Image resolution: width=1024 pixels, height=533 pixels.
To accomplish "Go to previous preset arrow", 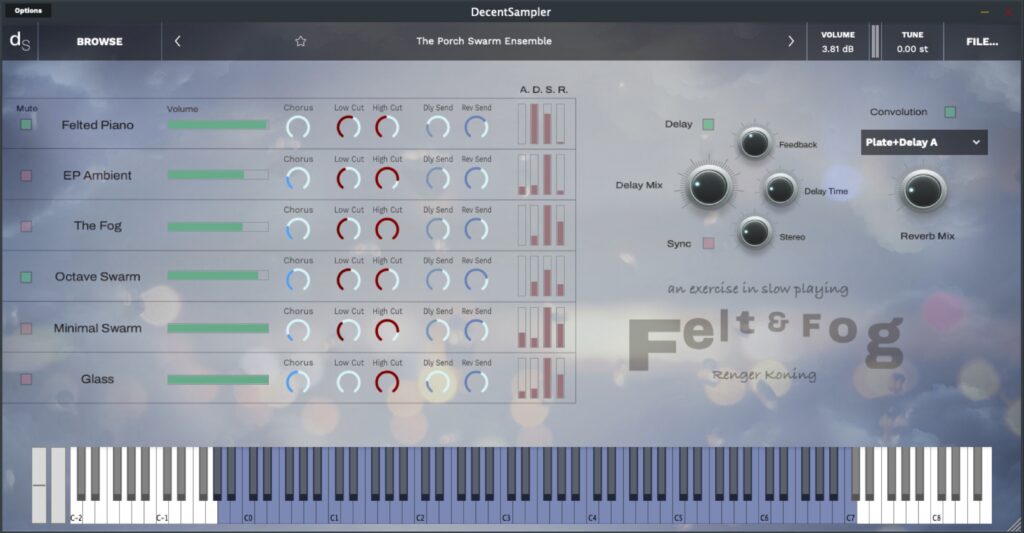I will 178,41.
